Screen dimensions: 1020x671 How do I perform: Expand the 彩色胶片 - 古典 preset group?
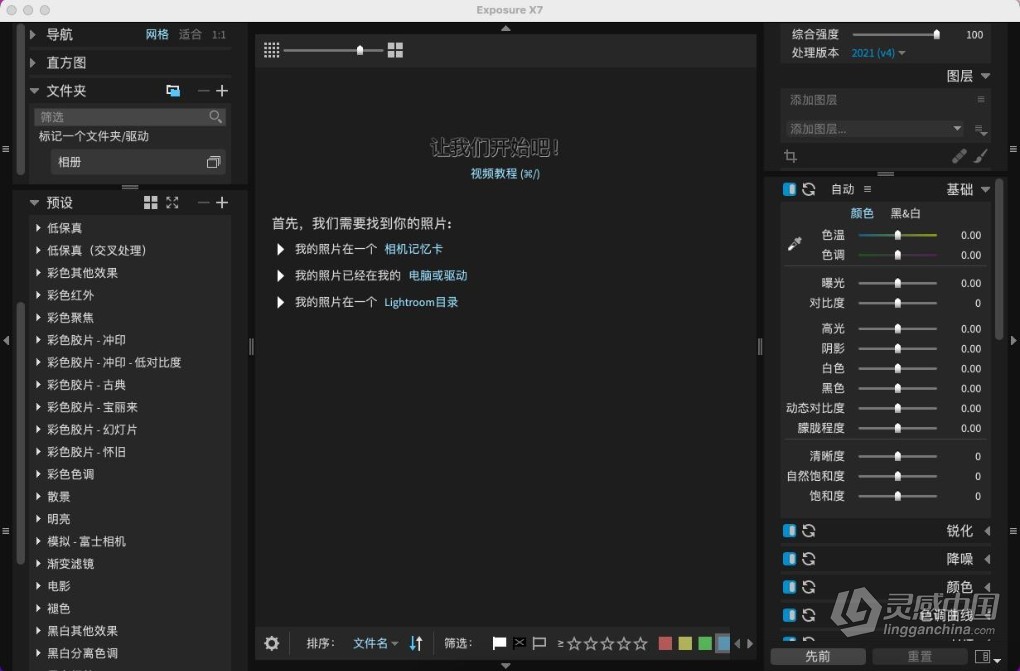tap(38, 385)
